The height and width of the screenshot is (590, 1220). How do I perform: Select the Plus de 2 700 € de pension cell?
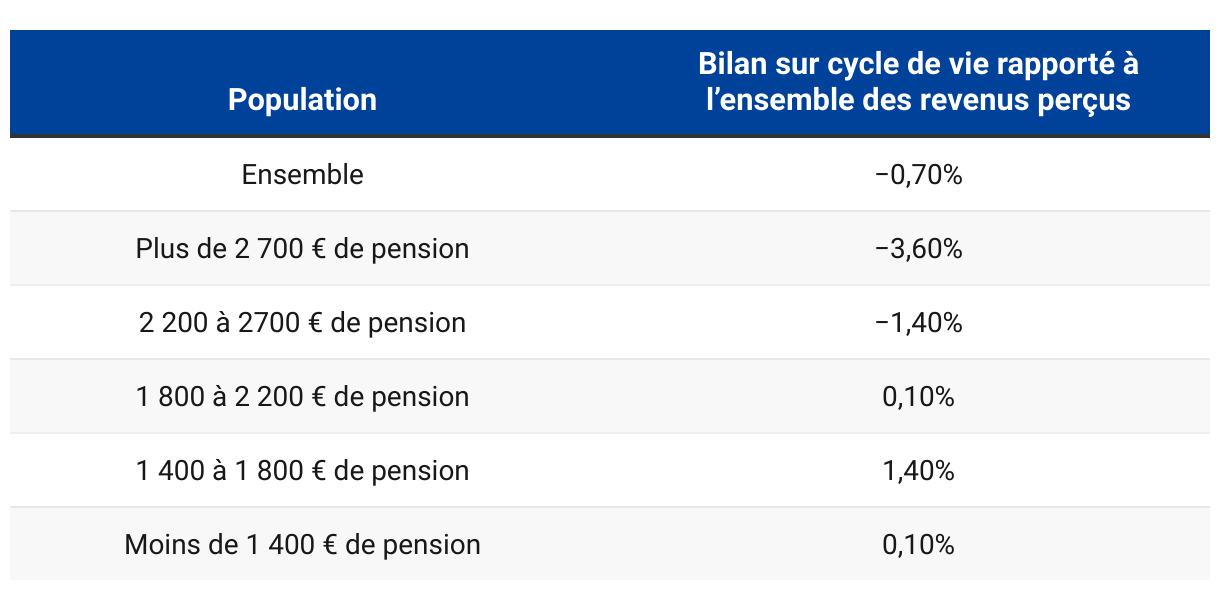302,248
